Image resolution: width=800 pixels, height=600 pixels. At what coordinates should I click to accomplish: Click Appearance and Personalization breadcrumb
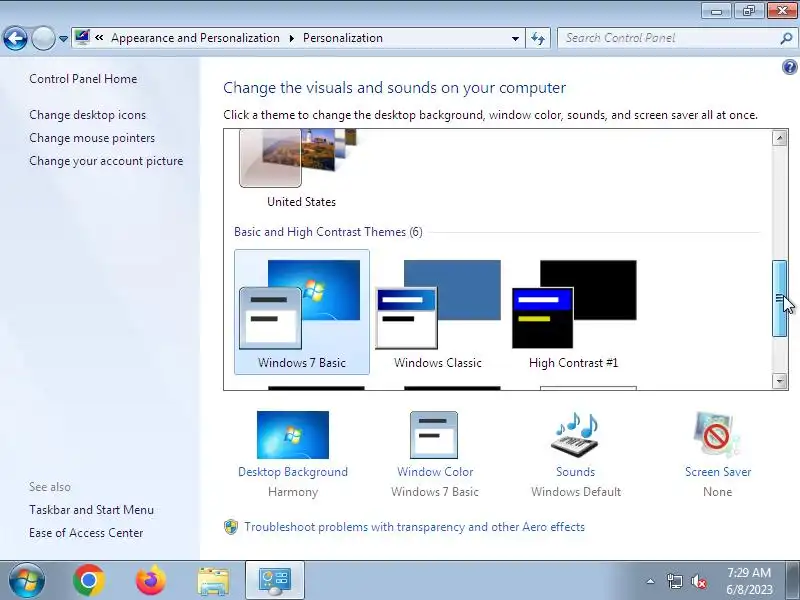(x=195, y=38)
